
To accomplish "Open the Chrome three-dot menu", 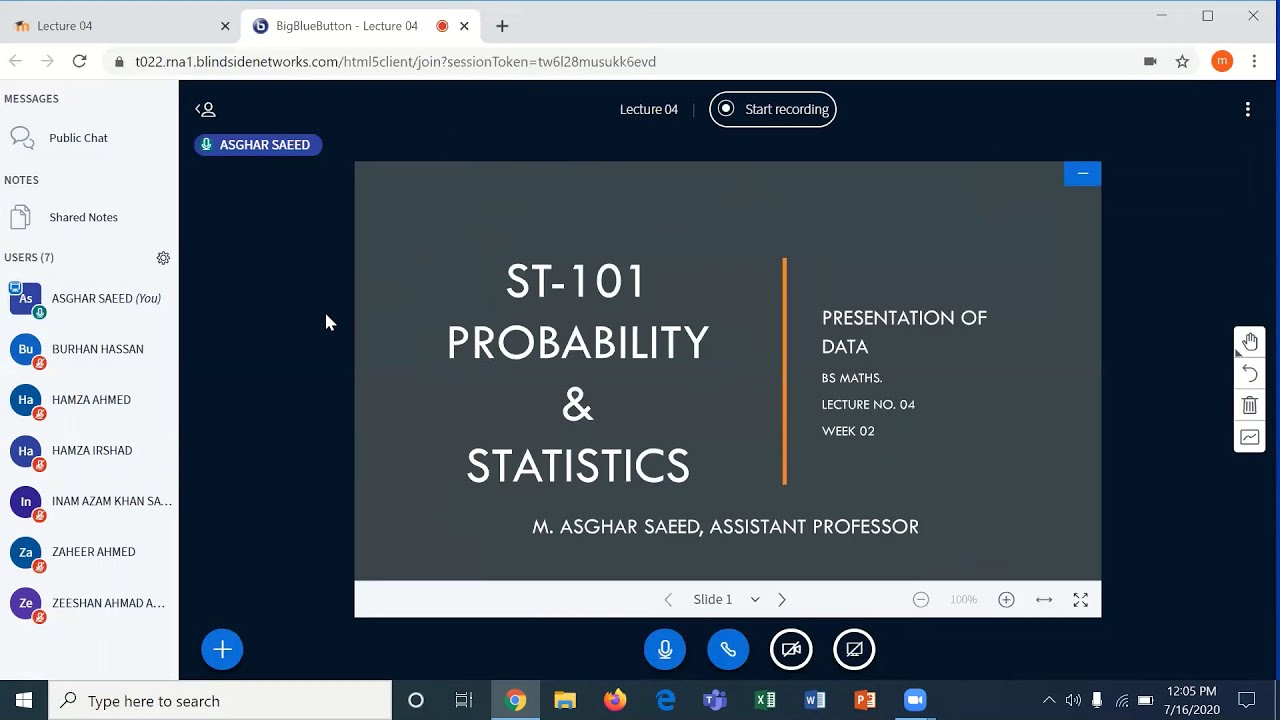I will point(1254,61).
